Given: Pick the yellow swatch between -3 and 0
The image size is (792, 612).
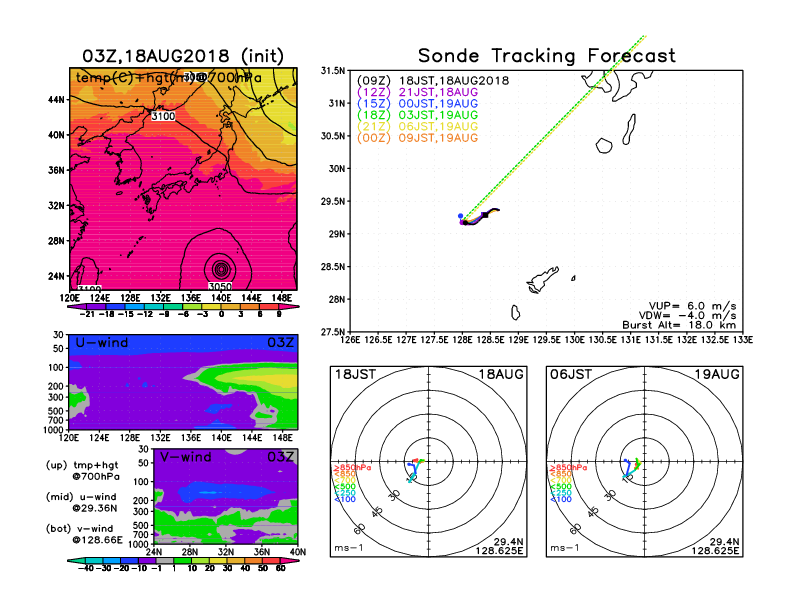Looking at the screenshot, I should [211, 307].
